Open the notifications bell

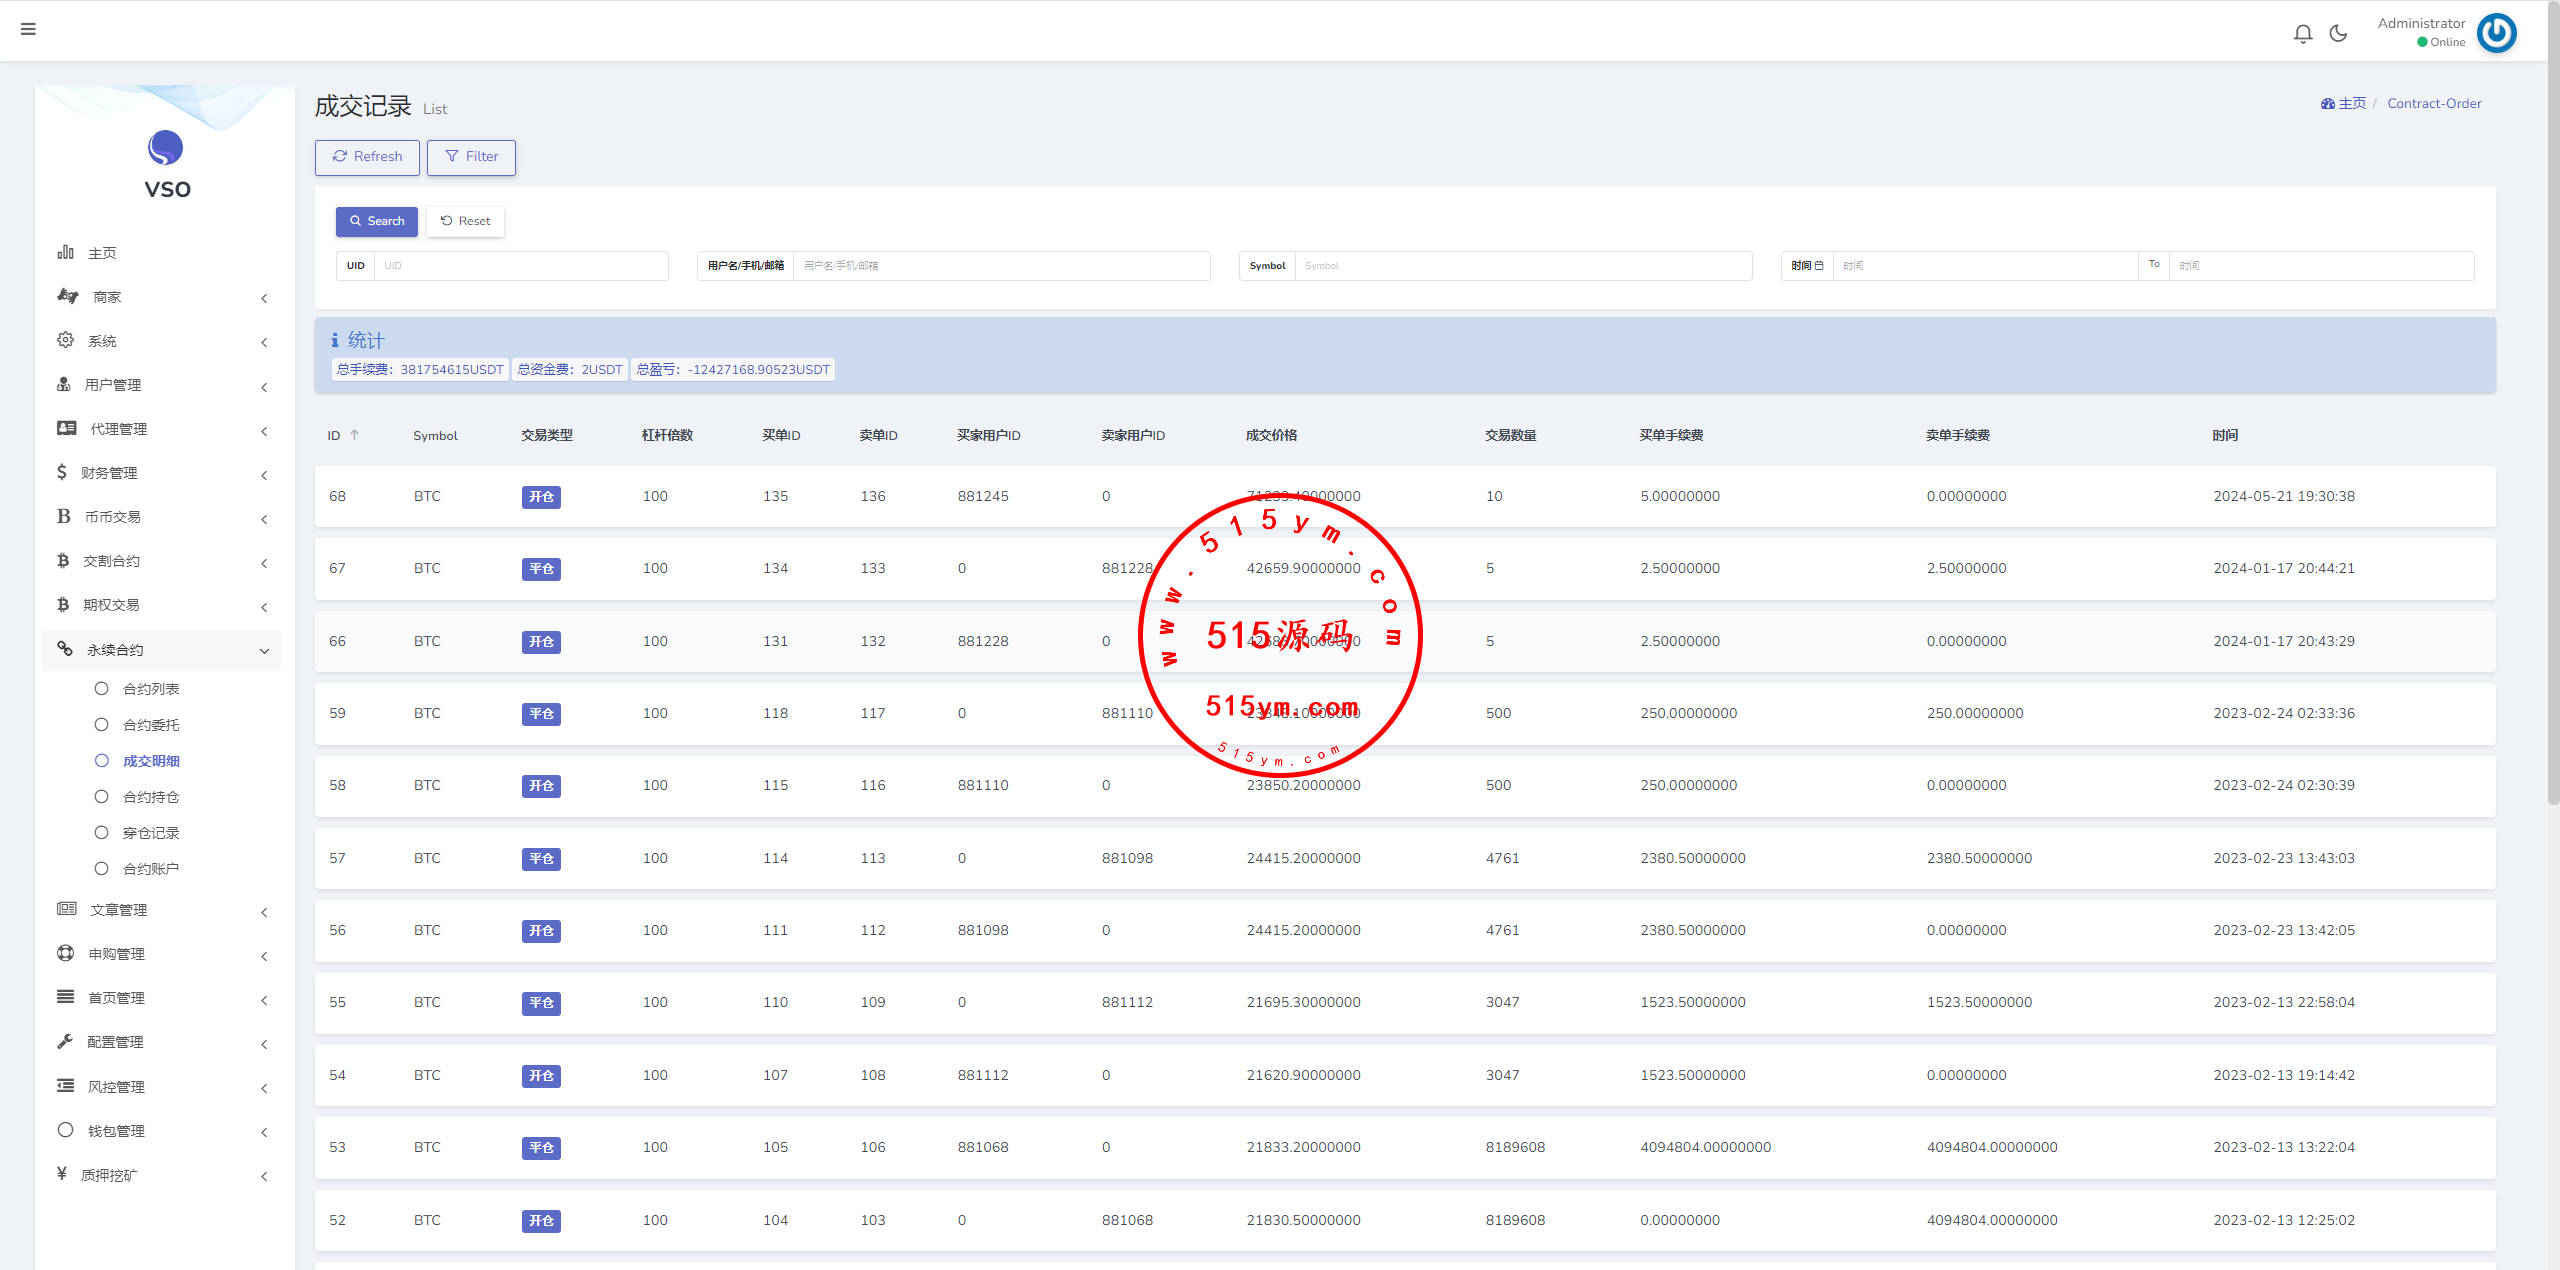[x=2303, y=33]
